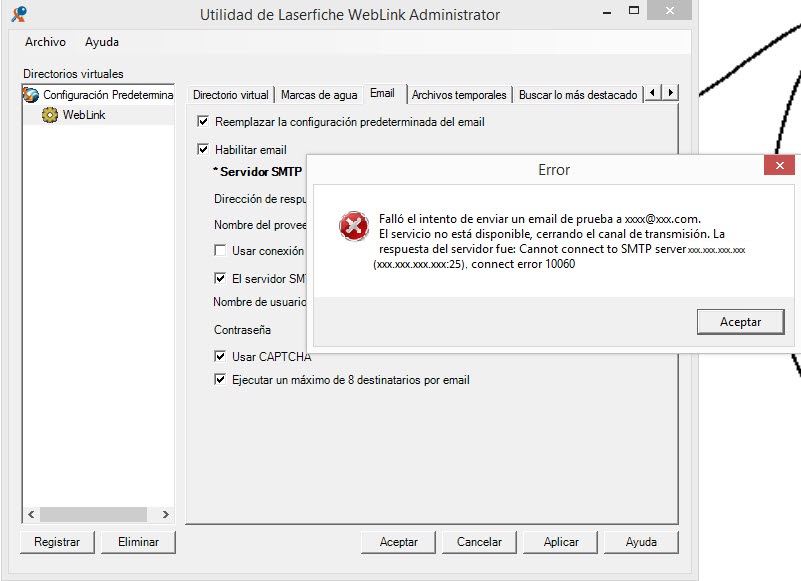
Task: Close the Error dialog with red X
Action: (x=778, y=166)
